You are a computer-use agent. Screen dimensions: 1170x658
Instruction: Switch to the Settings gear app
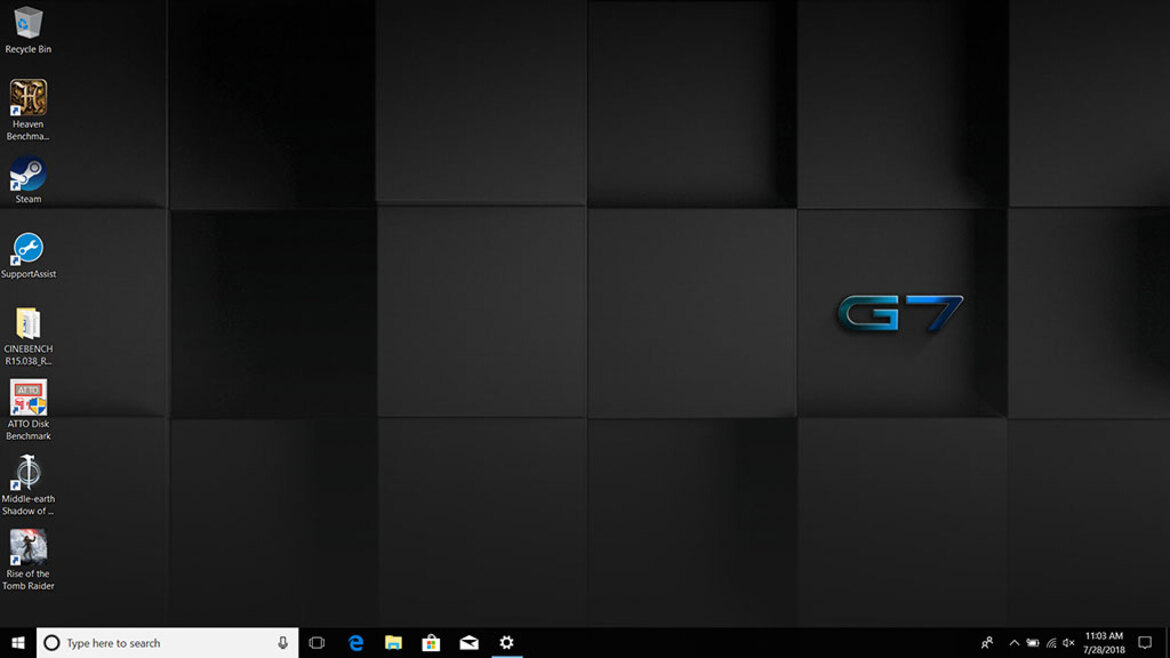pyautogui.click(x=507, y=642)
